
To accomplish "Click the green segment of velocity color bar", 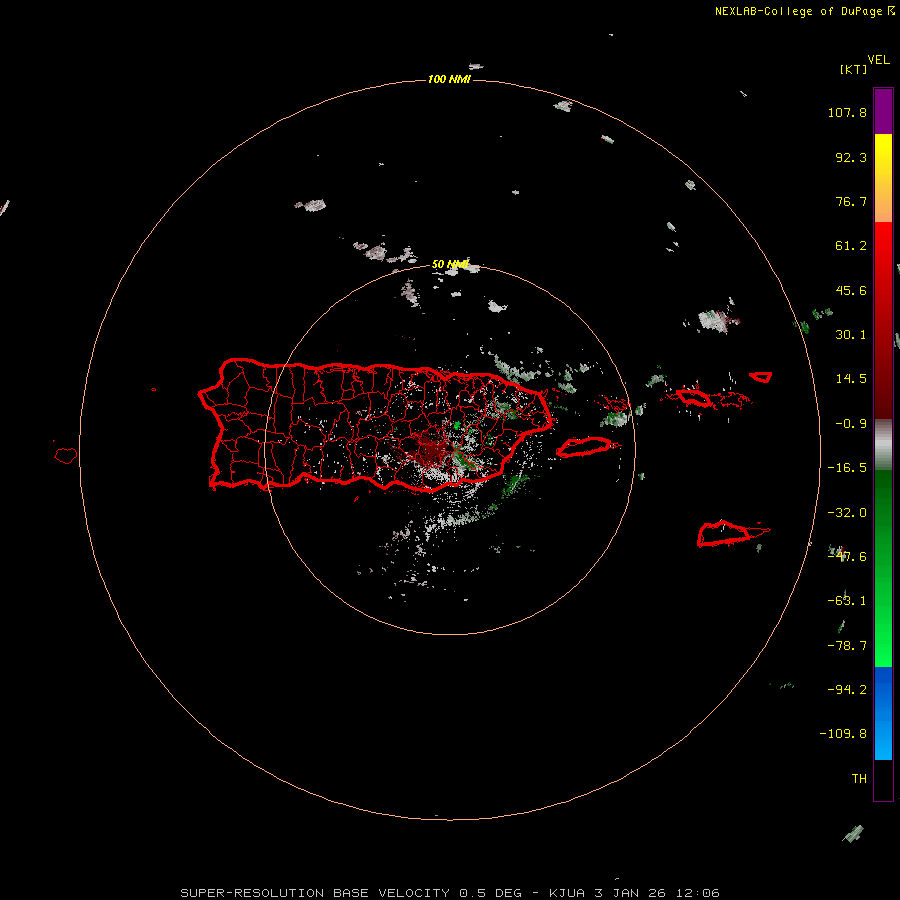I will click(x=883, y=568).
